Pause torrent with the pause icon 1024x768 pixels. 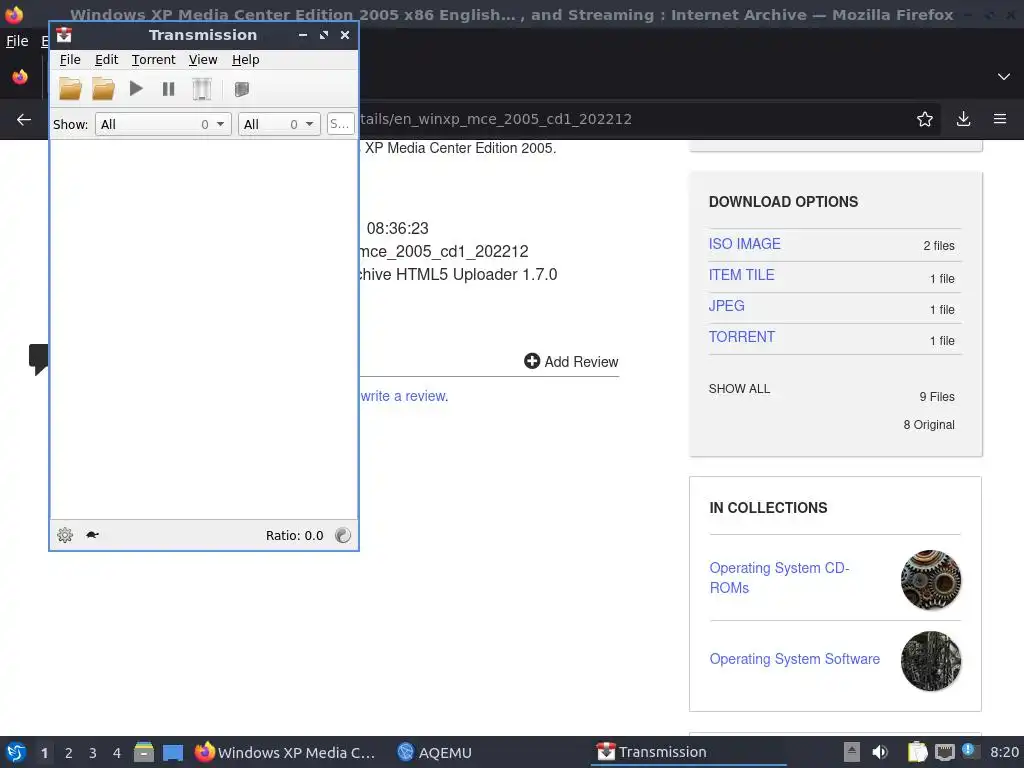point(168,89)
